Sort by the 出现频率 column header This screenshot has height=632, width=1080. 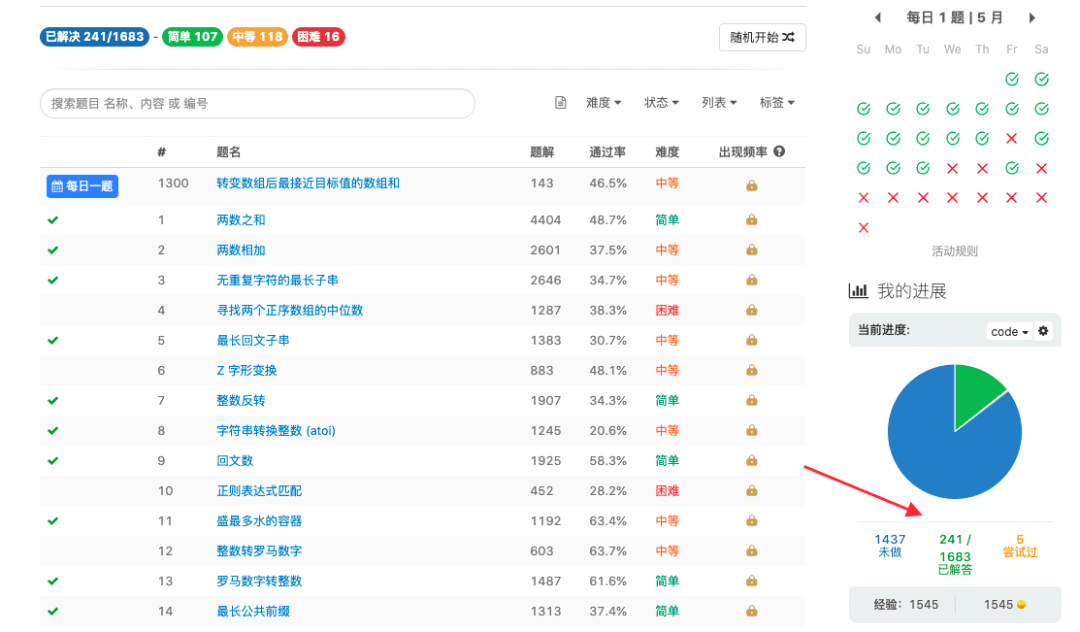click(x=743, y=152)
